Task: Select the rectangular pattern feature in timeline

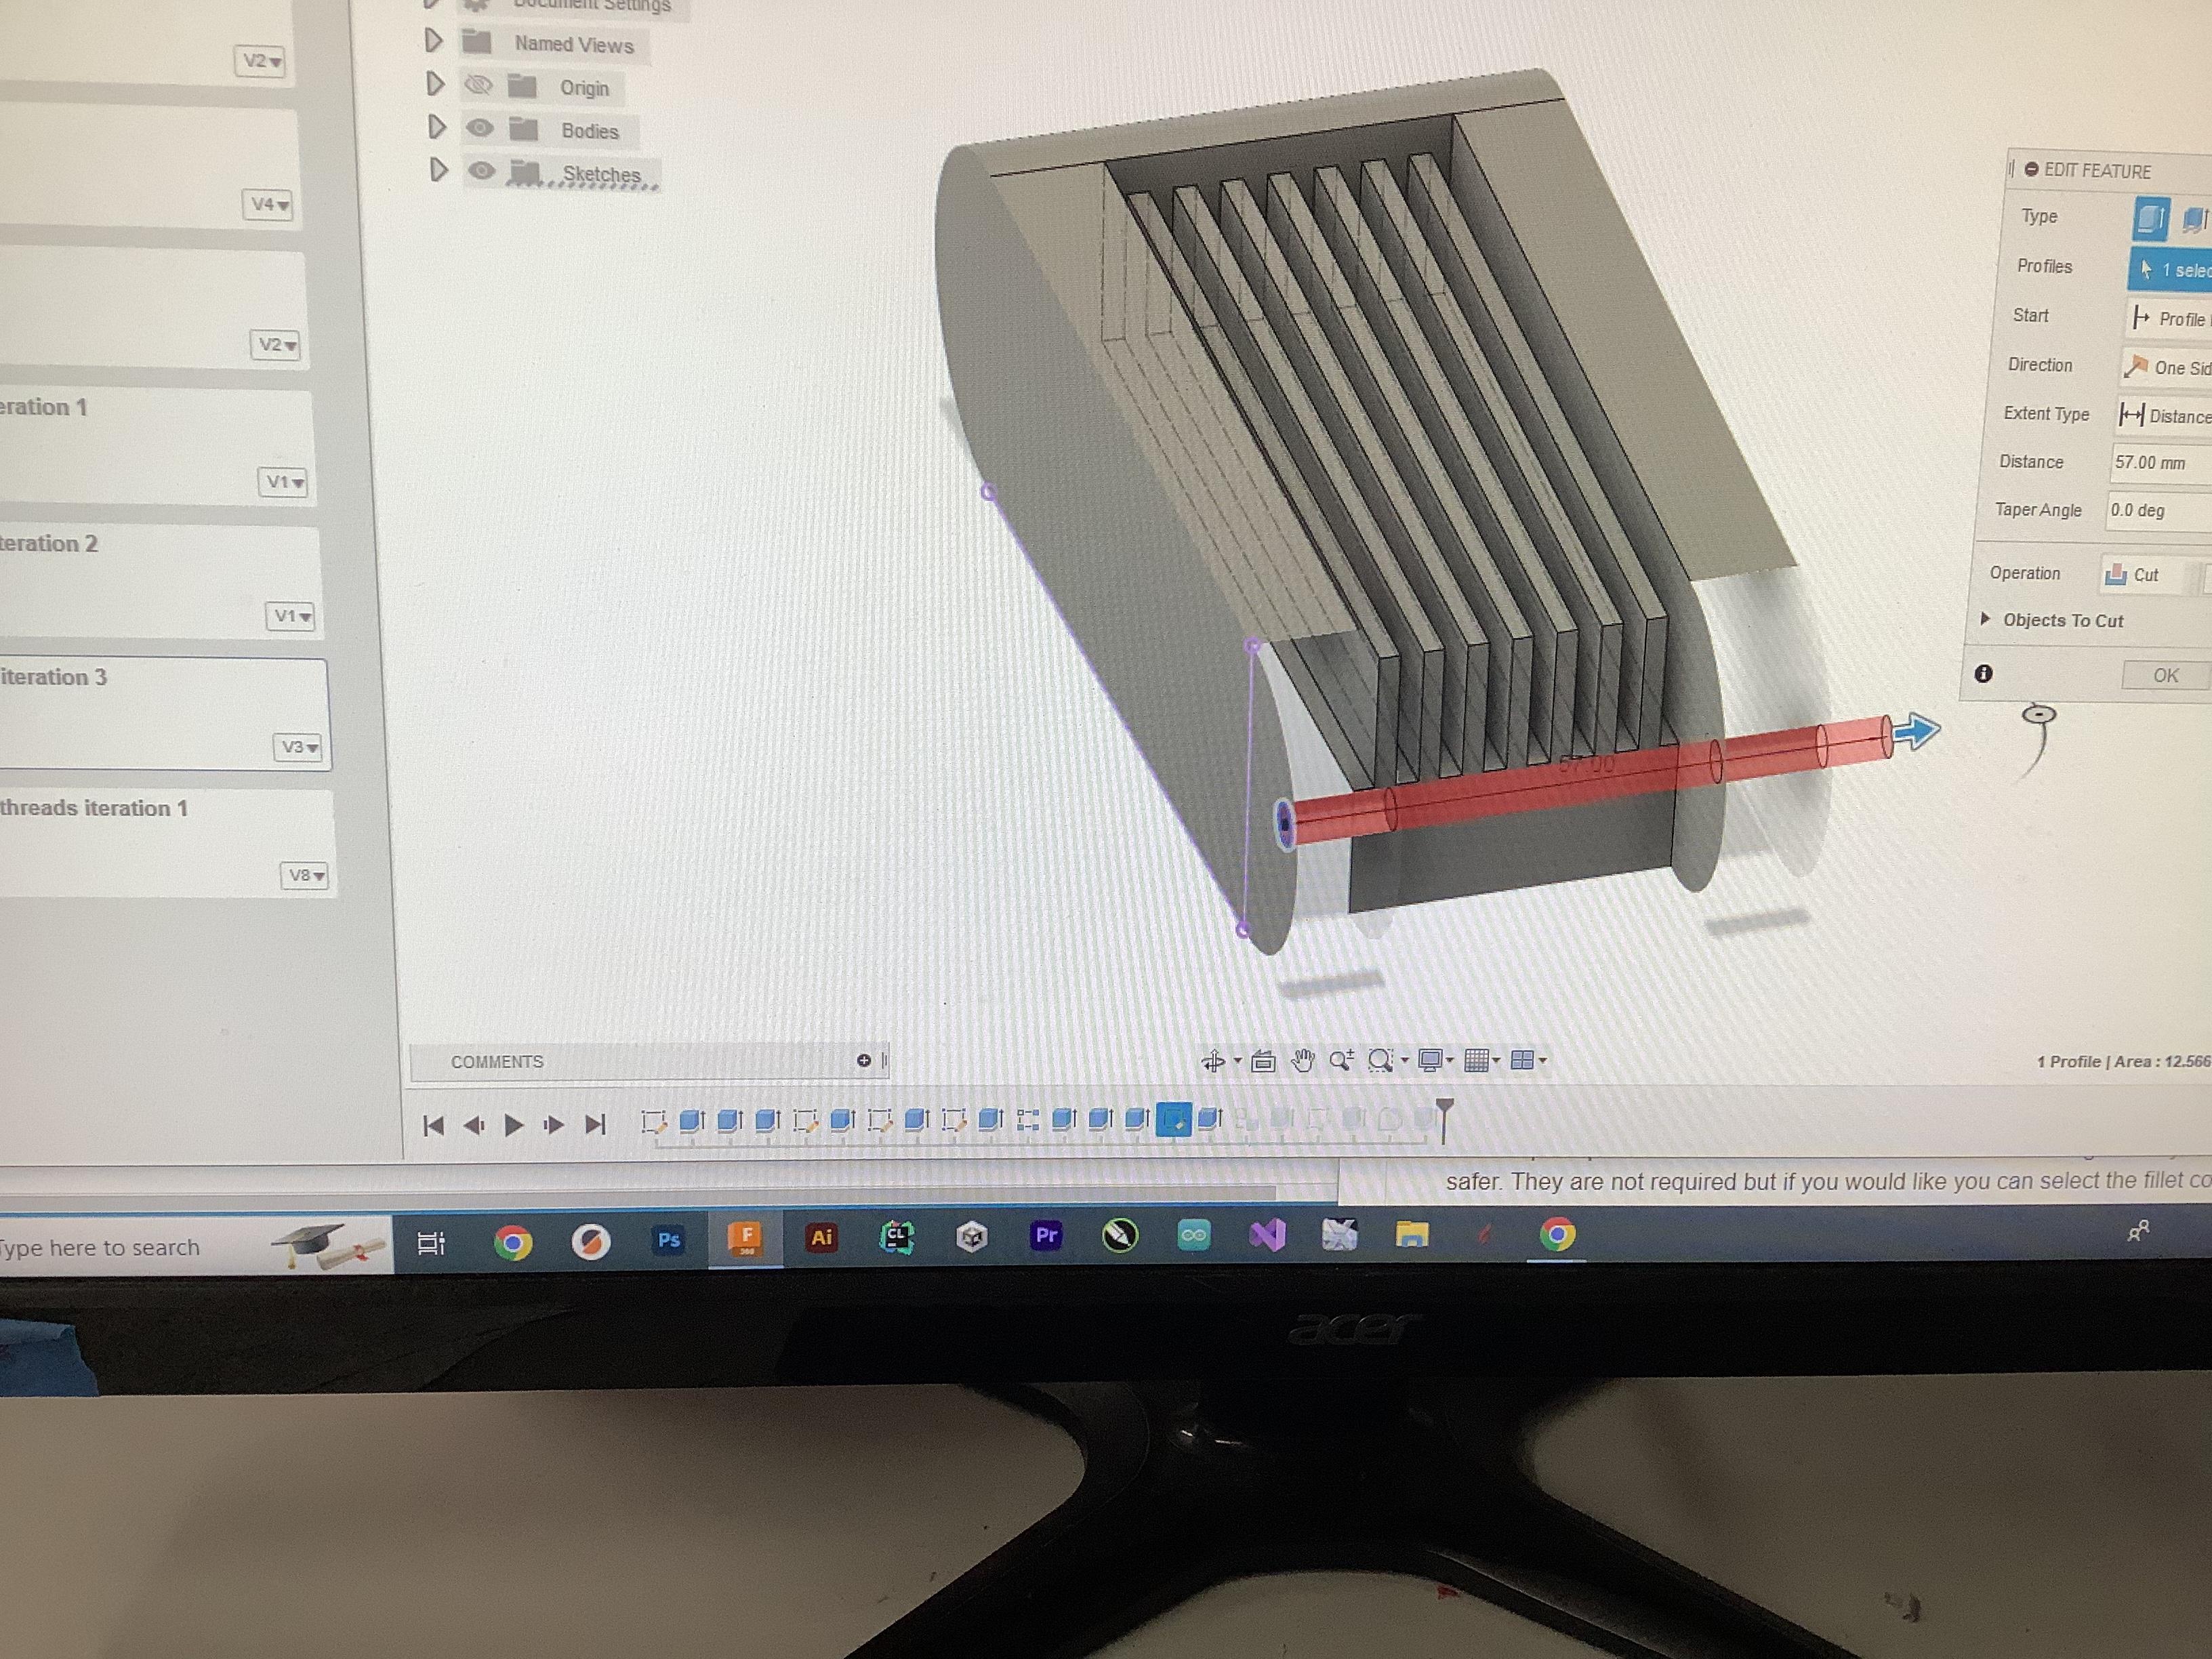Action: tap(1027, 1120)
